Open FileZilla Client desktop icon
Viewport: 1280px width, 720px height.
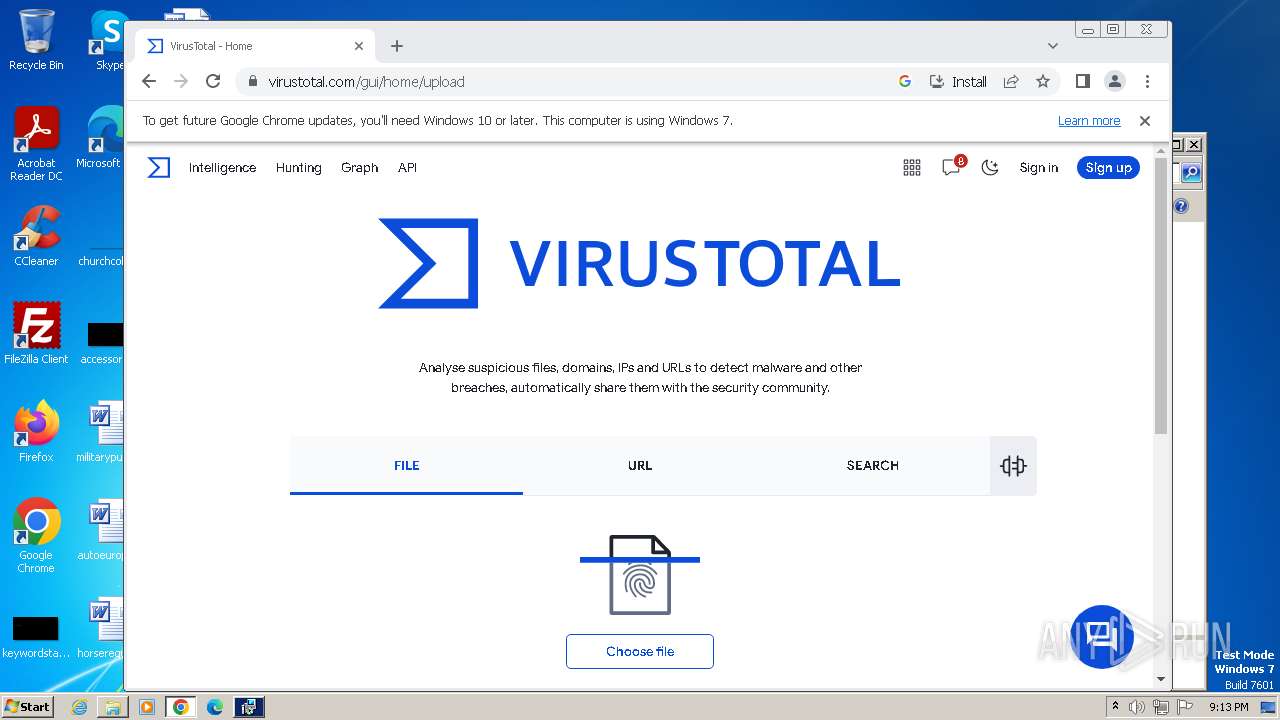tap(36, 333)
